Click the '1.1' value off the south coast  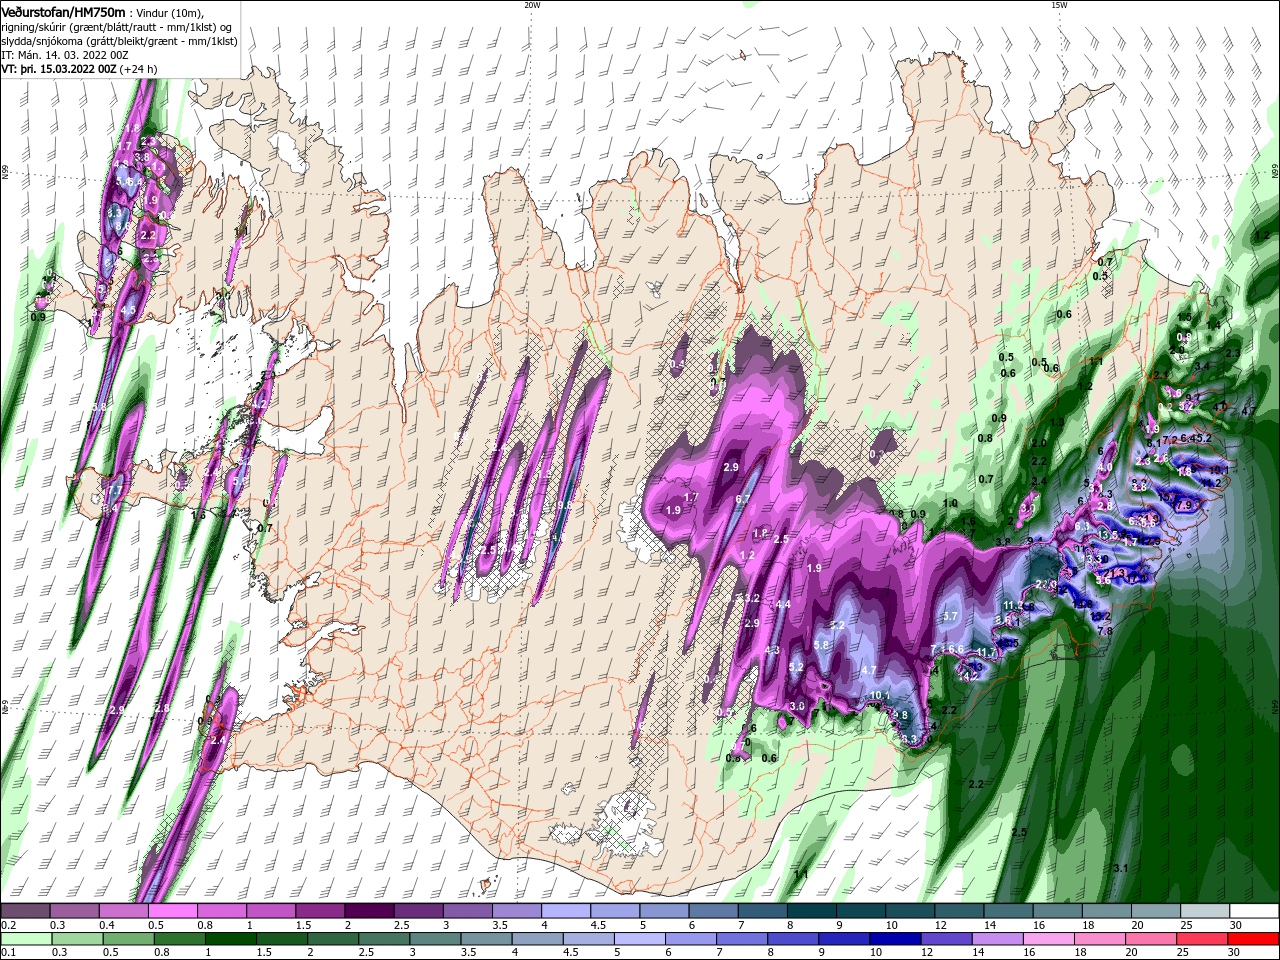point(801,875)
